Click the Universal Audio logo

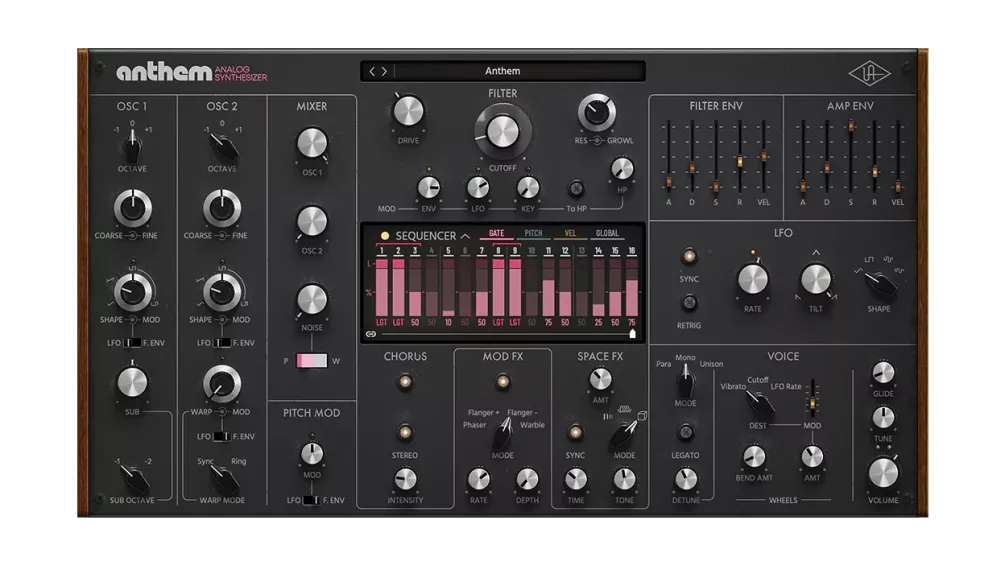click(x=866, y=73)
